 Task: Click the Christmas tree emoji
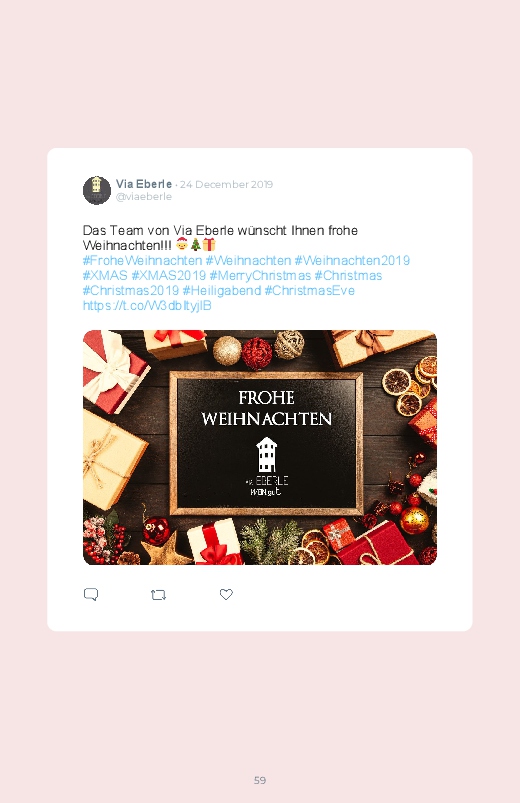tap(196, 244)
